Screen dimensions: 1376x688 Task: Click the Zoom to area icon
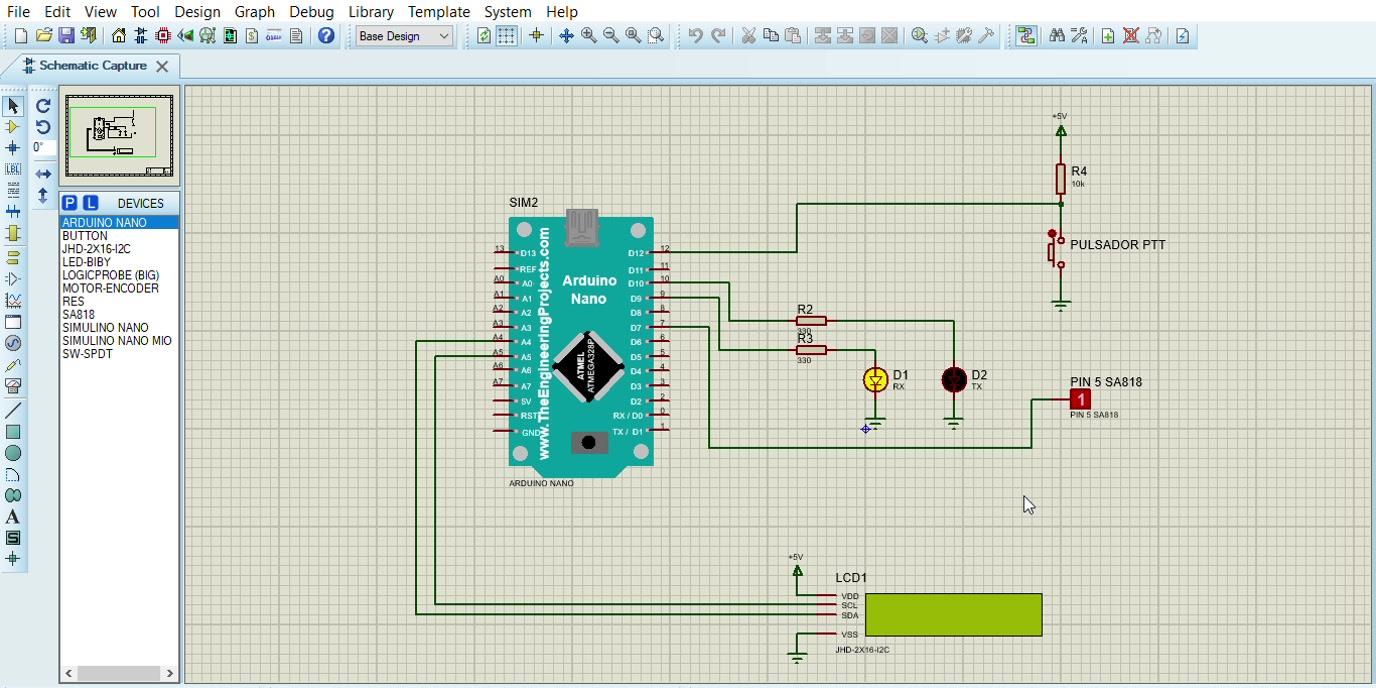656,36
